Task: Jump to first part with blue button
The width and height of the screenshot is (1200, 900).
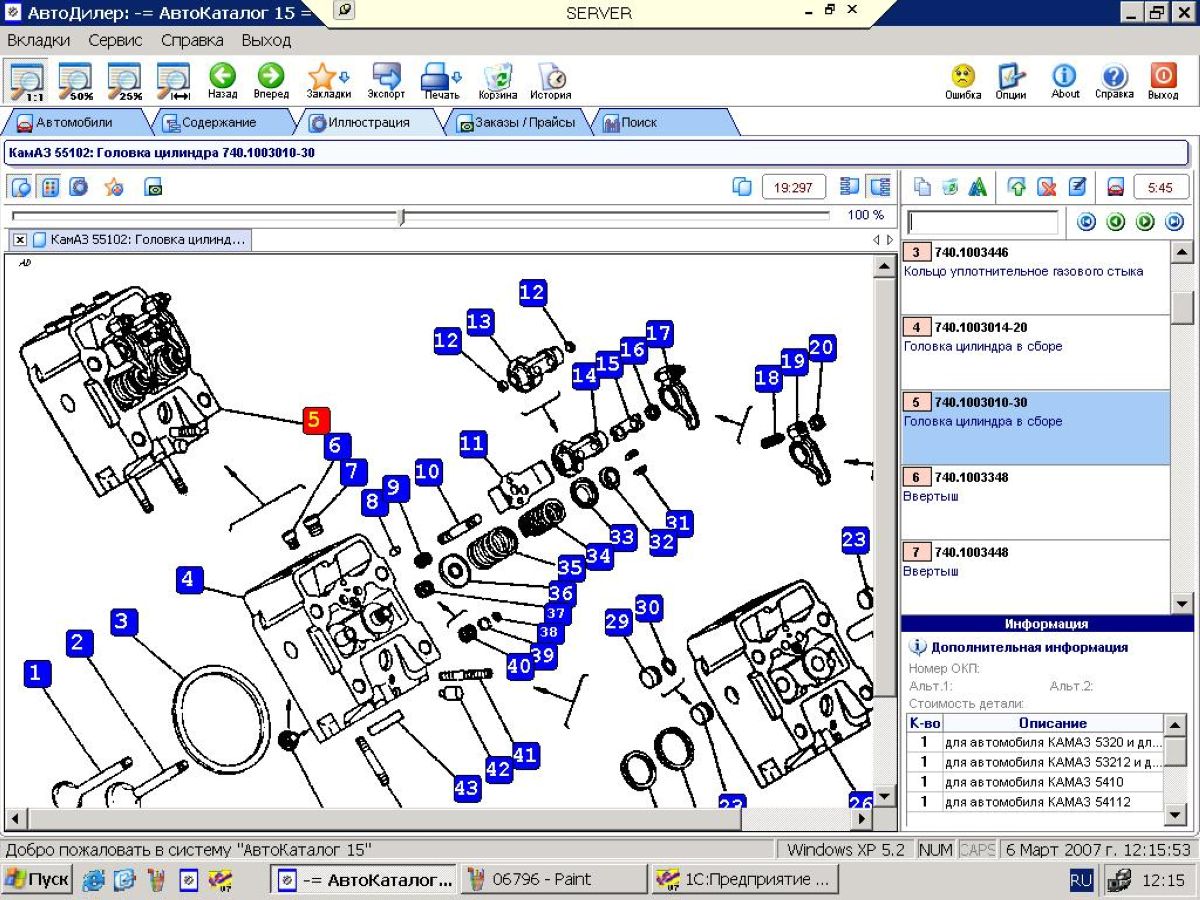Action: (1086, 222)
